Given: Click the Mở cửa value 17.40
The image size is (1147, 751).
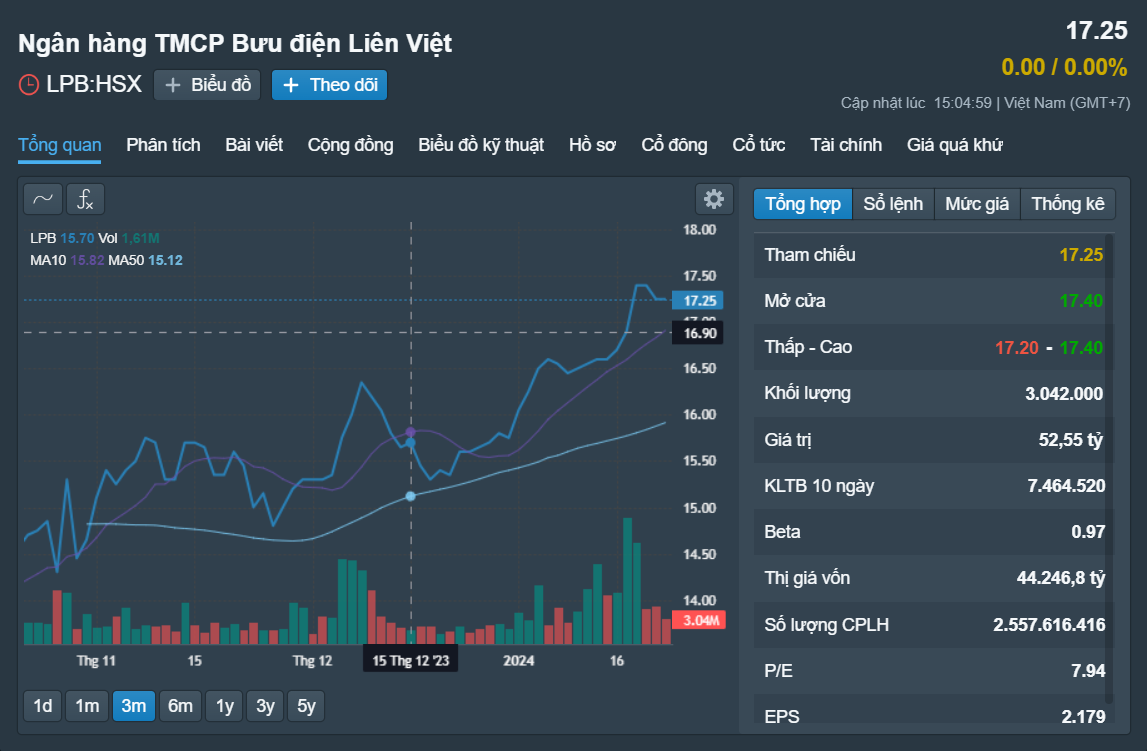Looking at the screenshot, I should point(1081,301).
